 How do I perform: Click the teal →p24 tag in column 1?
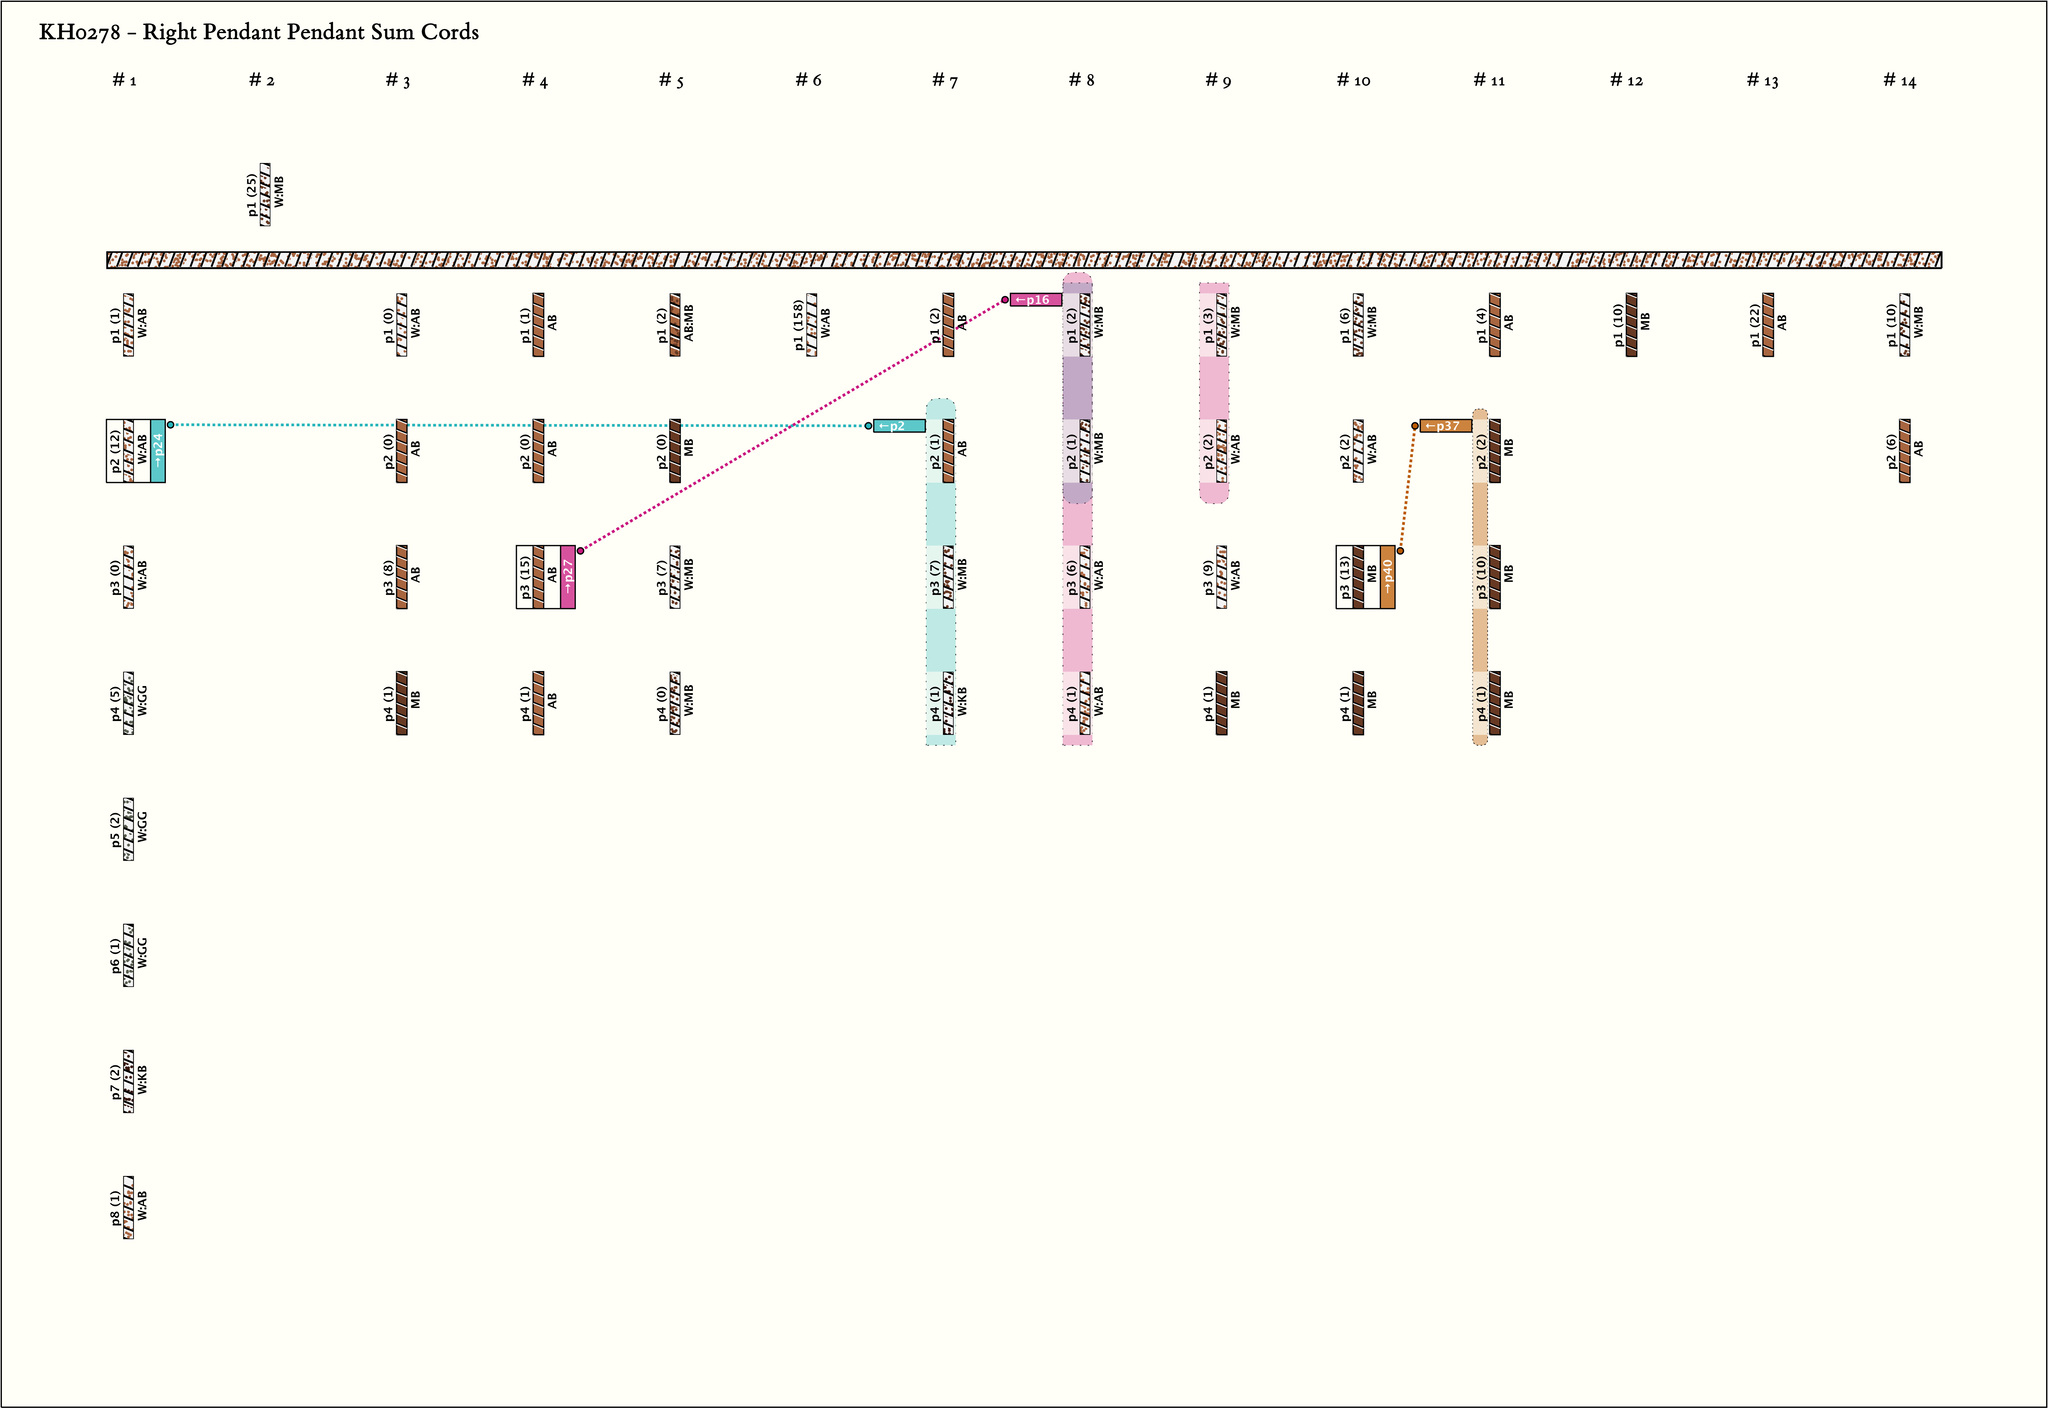coord(158,451)
